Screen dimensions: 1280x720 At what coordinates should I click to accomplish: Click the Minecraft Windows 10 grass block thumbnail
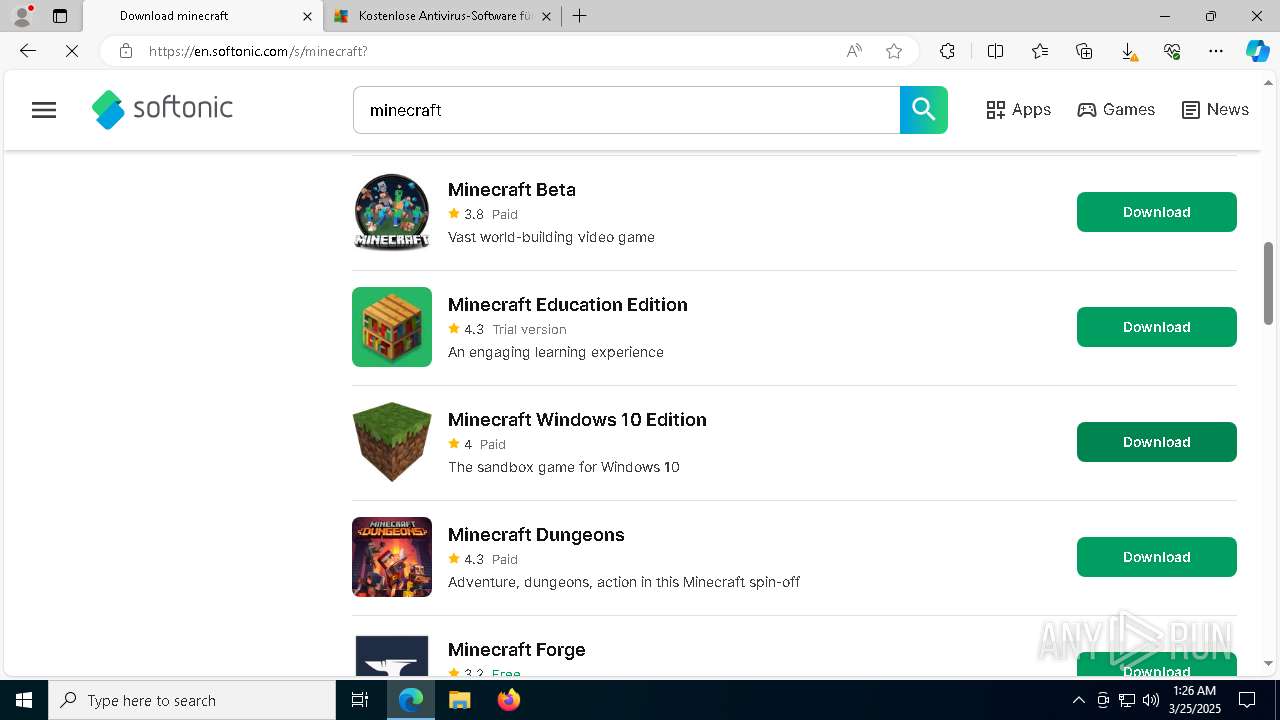[x=392, y=442]
